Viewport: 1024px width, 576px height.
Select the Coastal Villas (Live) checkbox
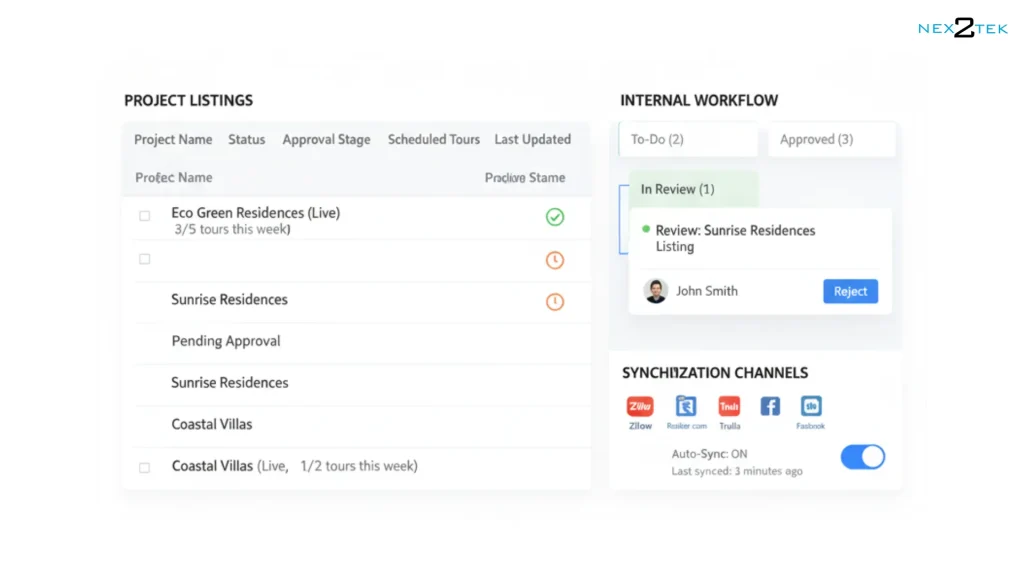144,468
